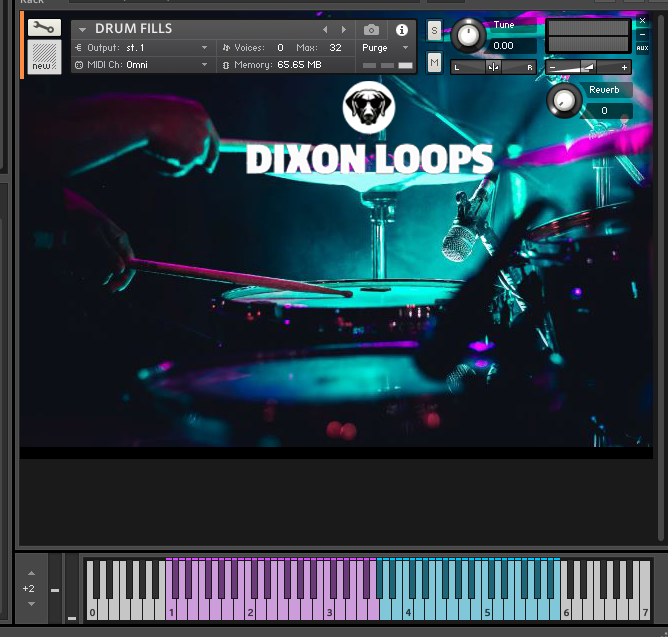
Task: Click the camera snapshot icon
Action: click(x=372, y=30)
